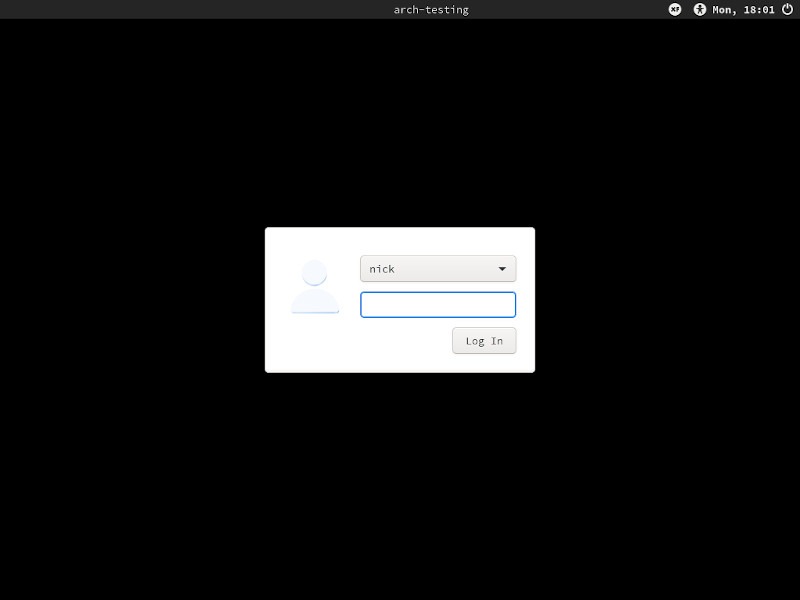This screenshot has height=600, width=800.
Task: Click the dropdown arrow beside the name nick
Action: point(503,268)
